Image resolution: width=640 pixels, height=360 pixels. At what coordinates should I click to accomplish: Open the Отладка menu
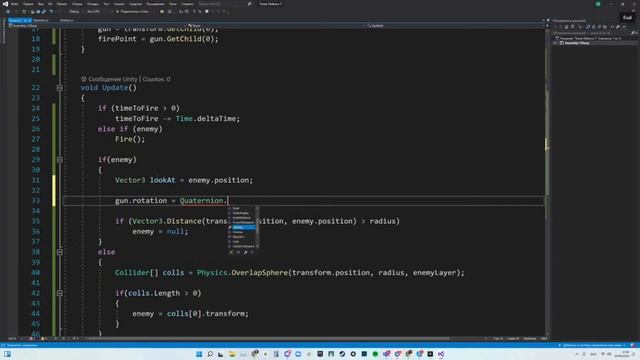[93, 4]
